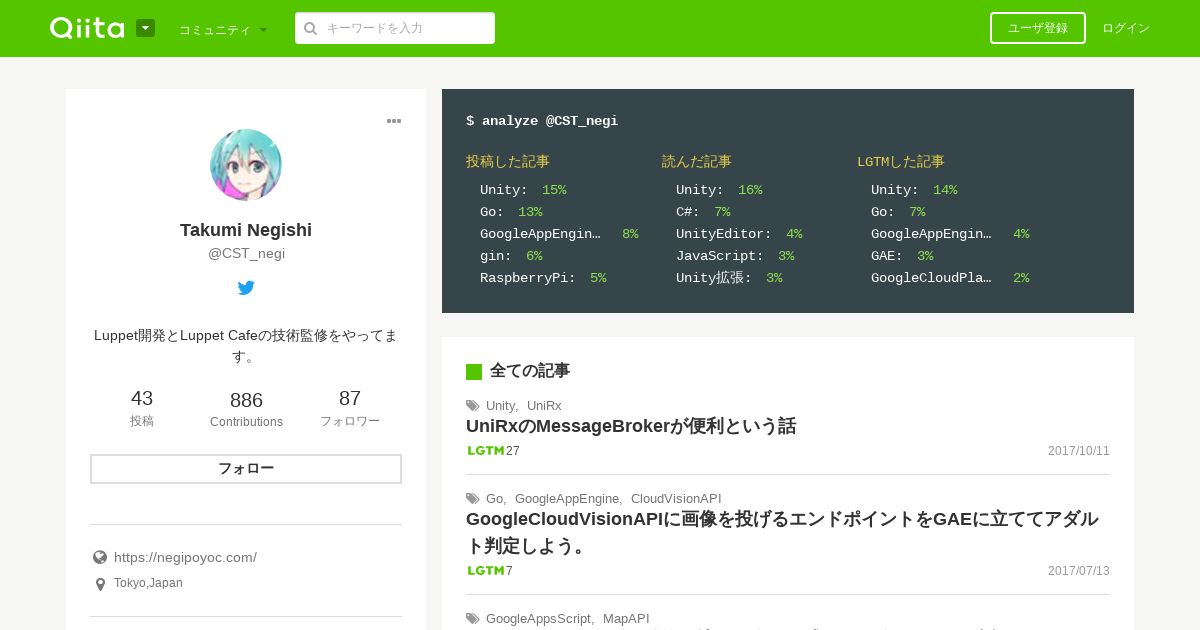Click Unity拡張: 3% entry

tap(729, 278)
